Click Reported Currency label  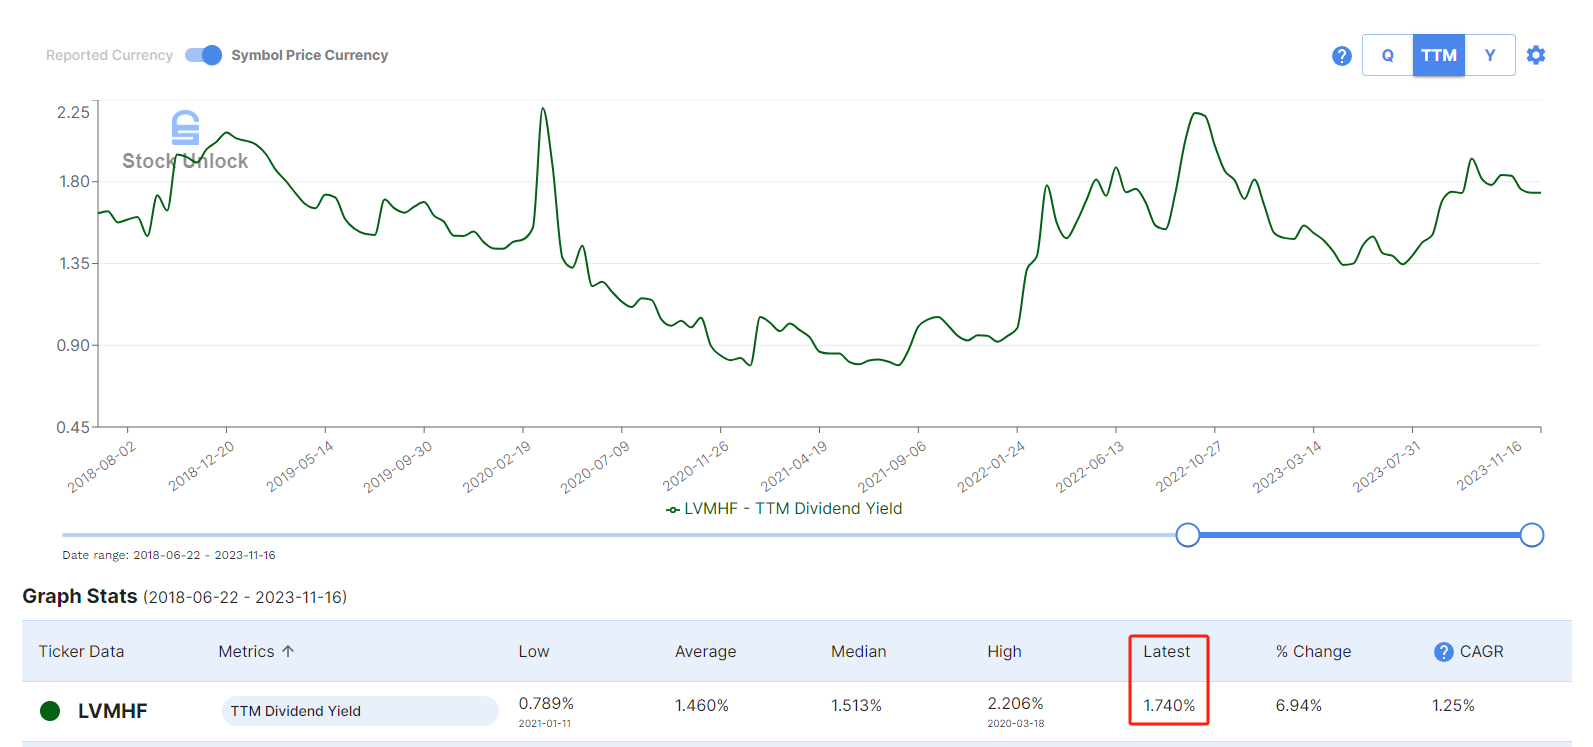(109, 55)
